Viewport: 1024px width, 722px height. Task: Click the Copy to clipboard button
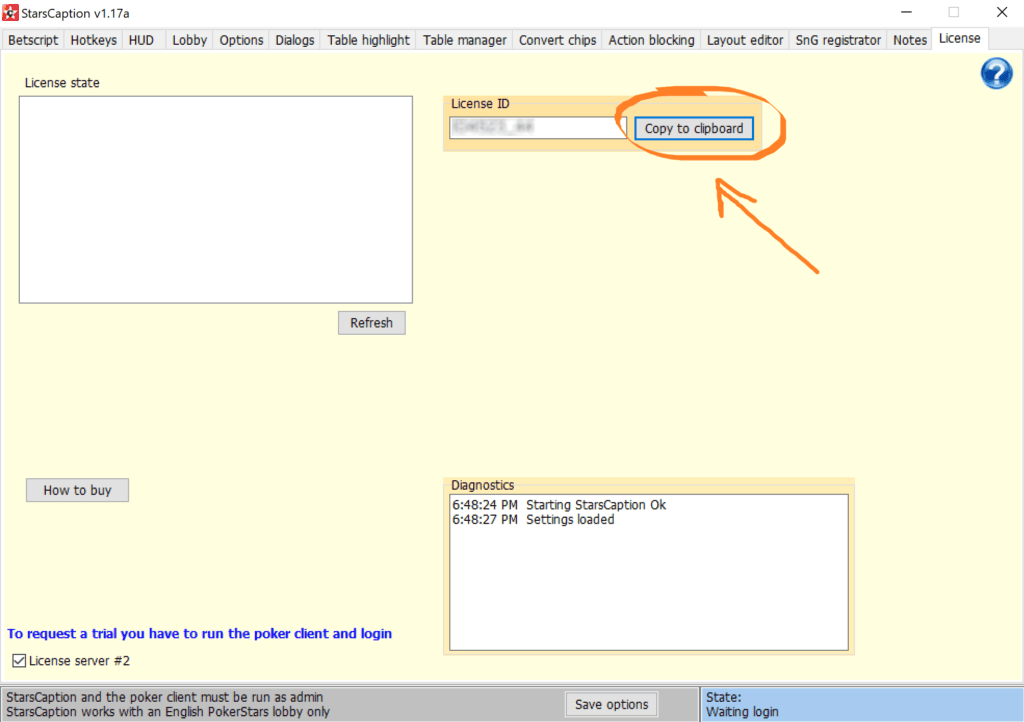694,128
